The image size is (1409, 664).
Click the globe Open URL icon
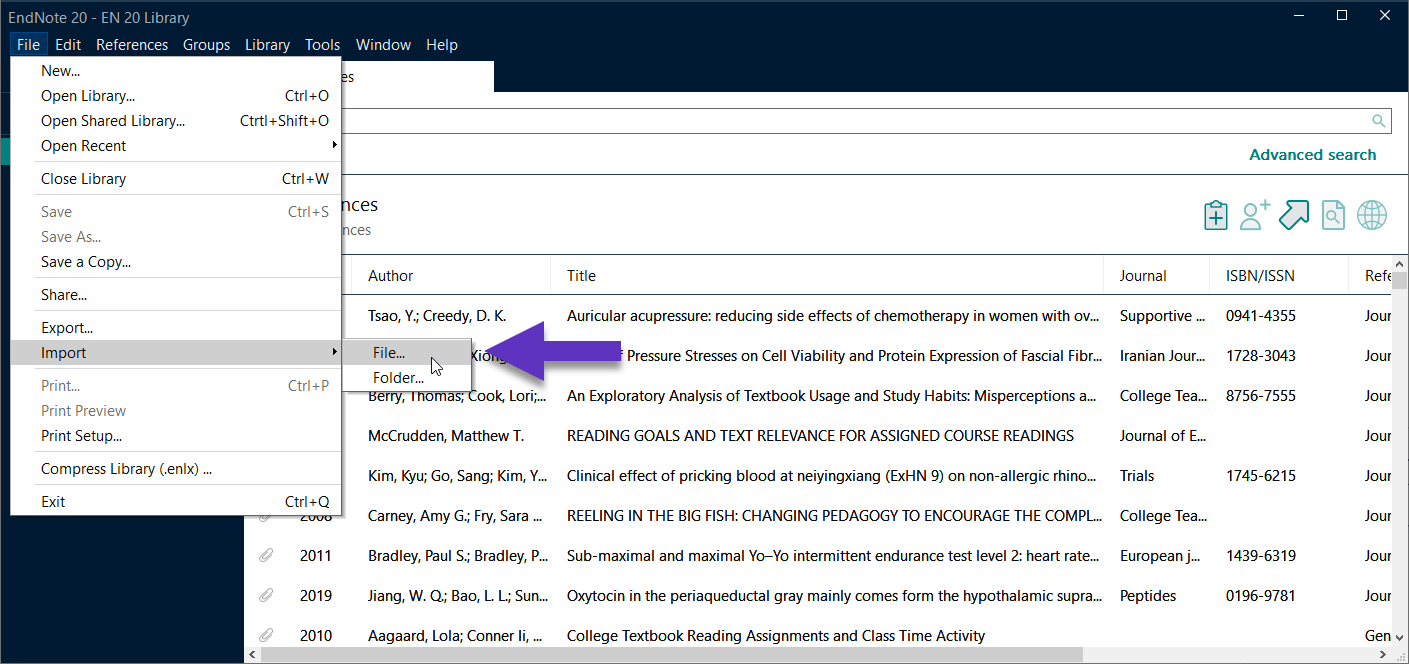click(x=1371, y=214)
